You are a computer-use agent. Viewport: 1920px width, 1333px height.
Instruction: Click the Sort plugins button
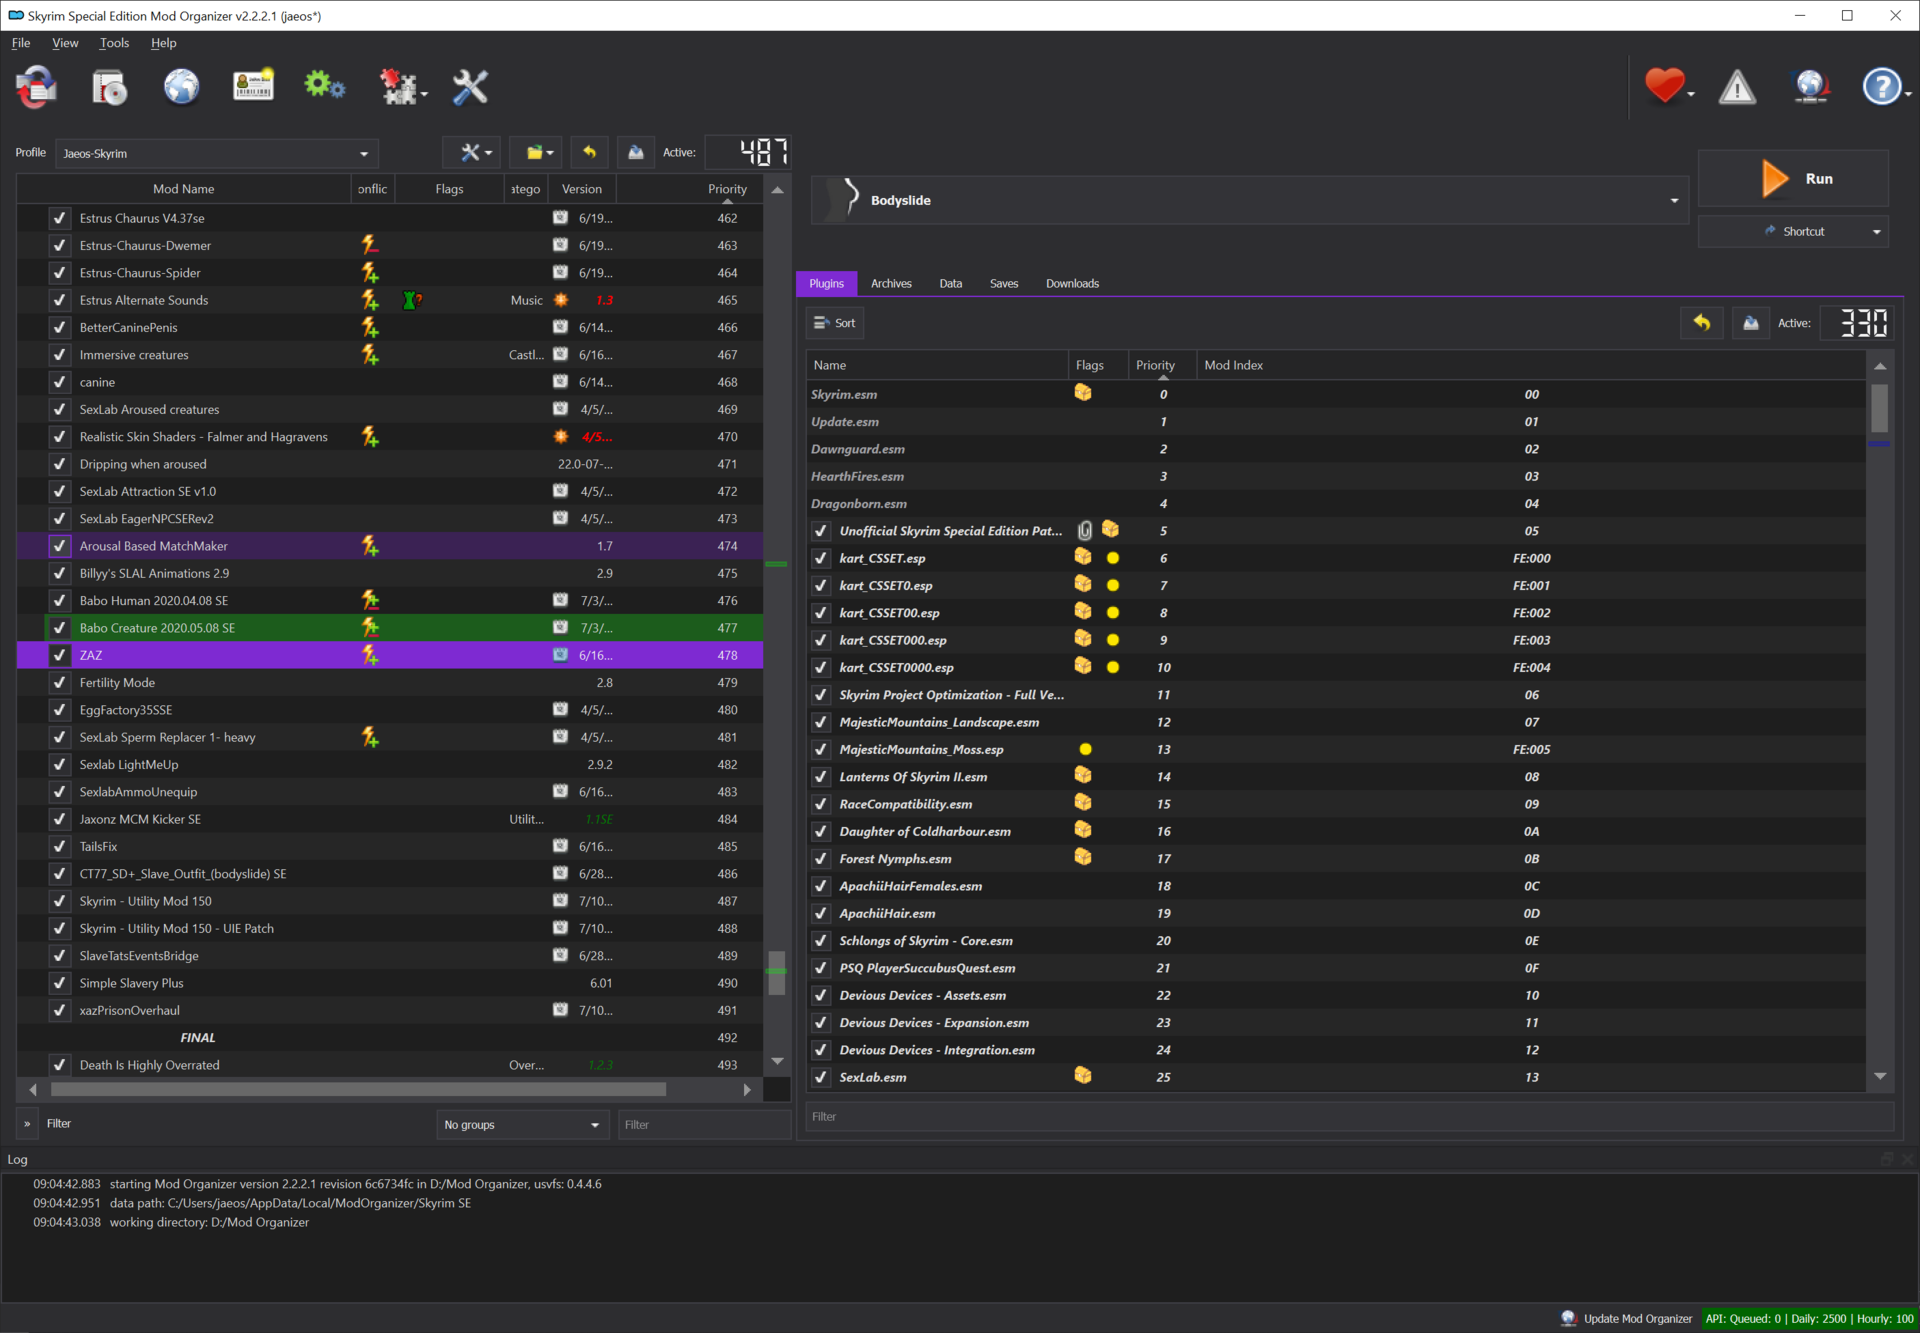click(835, 323)
